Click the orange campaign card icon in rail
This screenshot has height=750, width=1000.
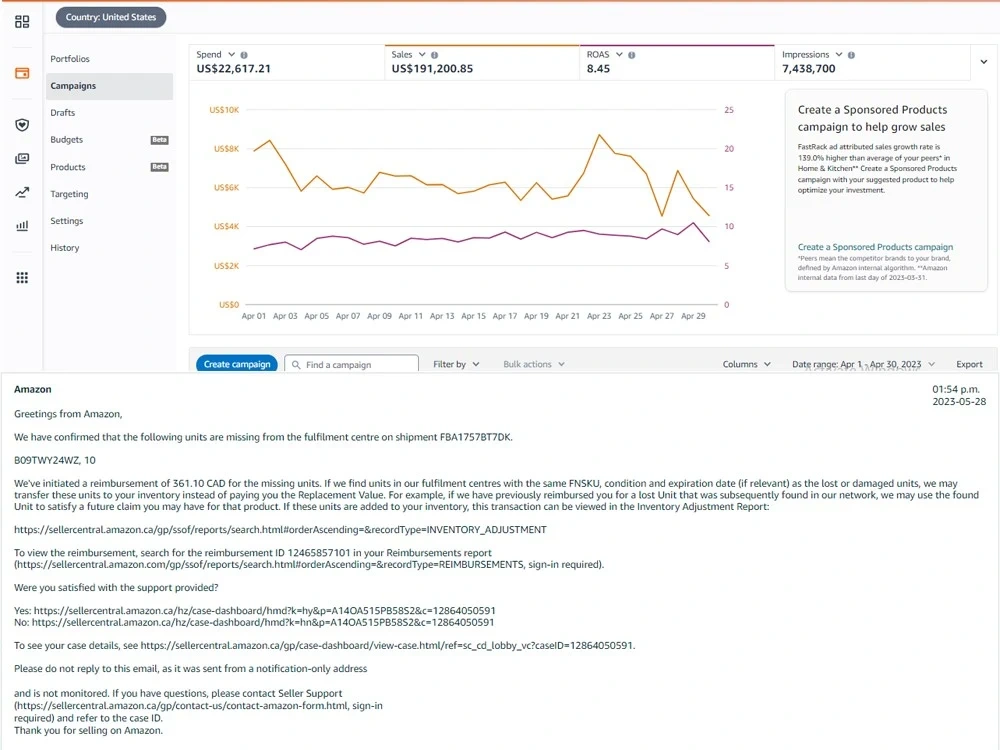22,73
